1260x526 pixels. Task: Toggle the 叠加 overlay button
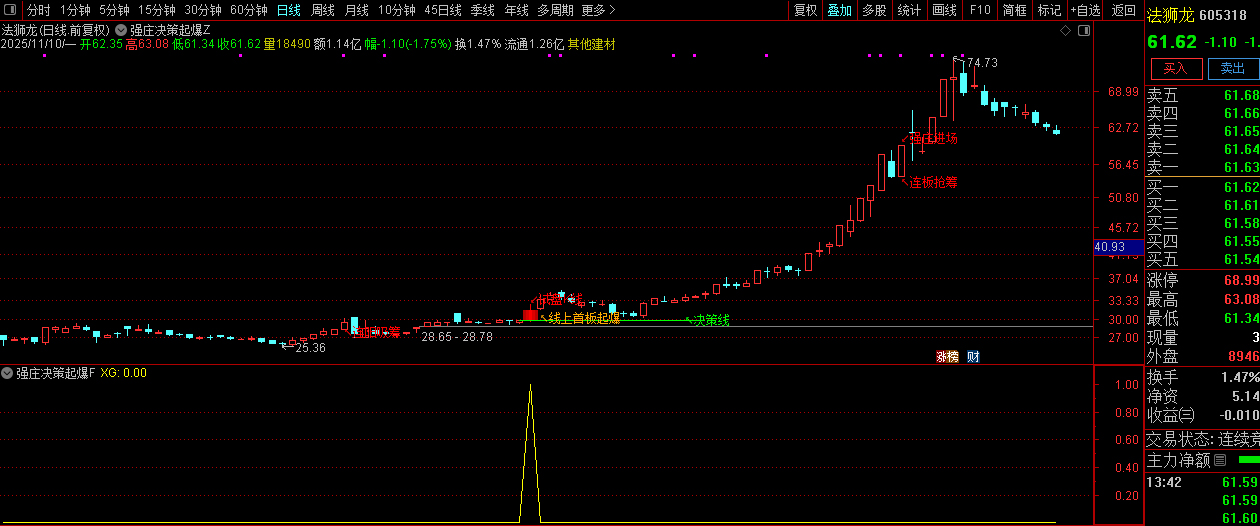click(839, 10)
